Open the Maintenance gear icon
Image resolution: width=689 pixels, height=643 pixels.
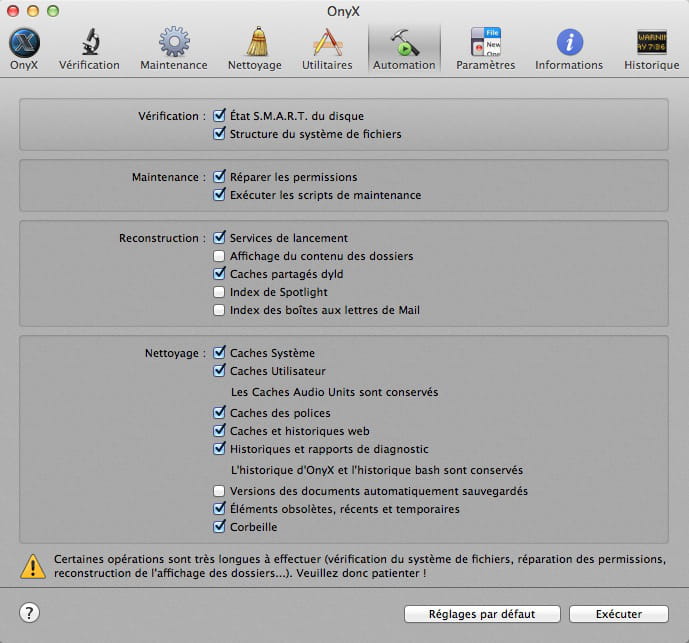click(174, 44)
